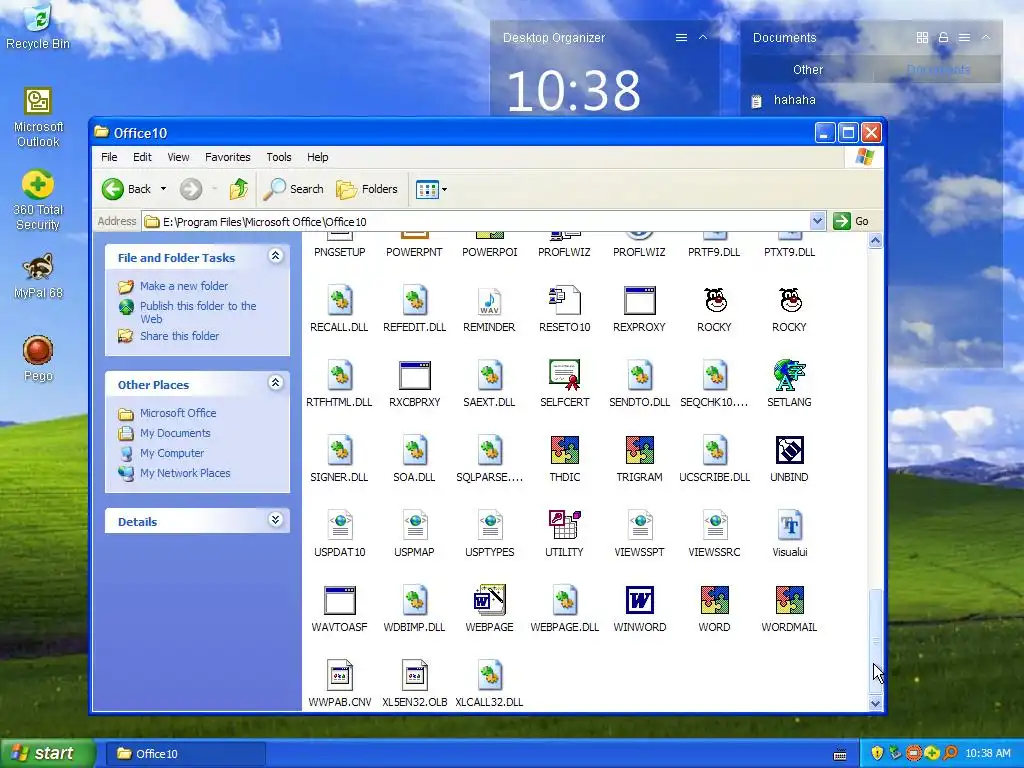The width and height of the screenshot is (1024, 768).
Task: Select the Visualui font icon
Action: [789, 525]
